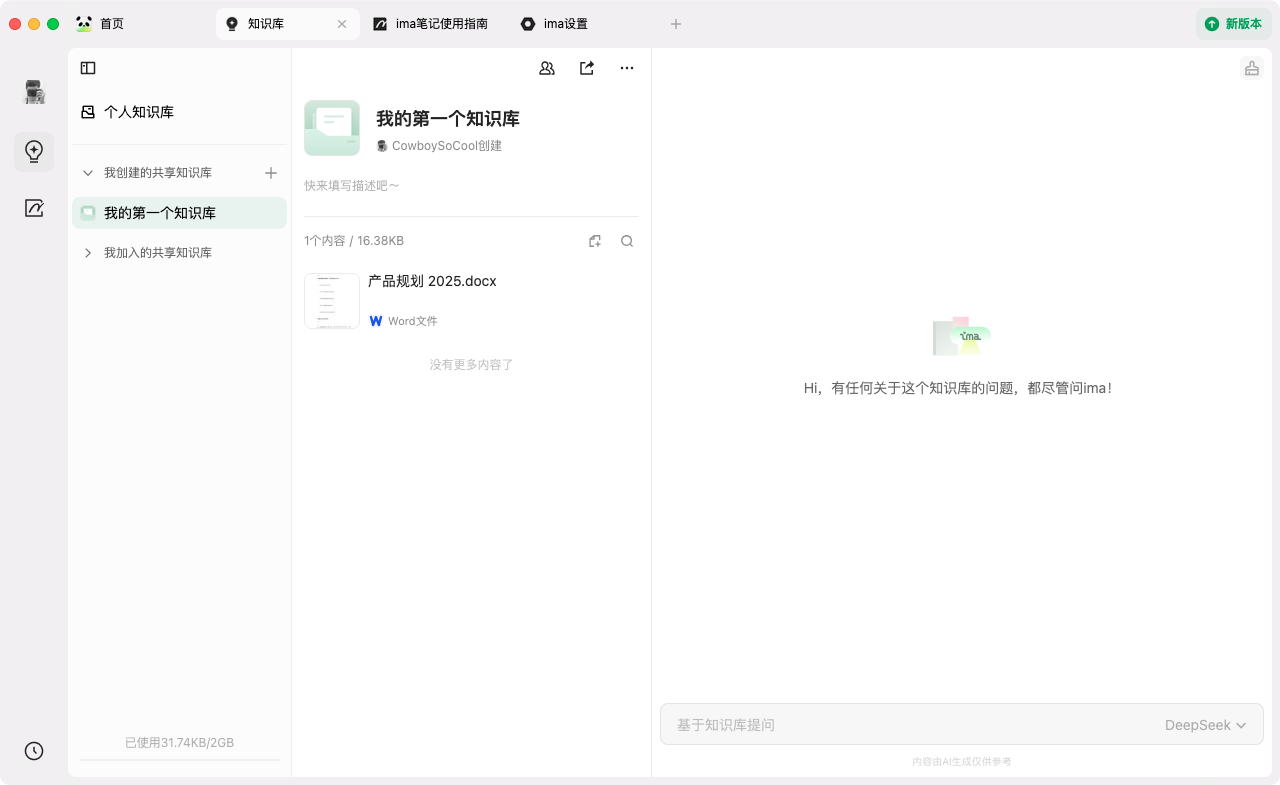The width and height of the screenshot is (1280, 785).
Task: Open the knowledge base lightbulb sidebar icon
Action: [x=34, y=152]
